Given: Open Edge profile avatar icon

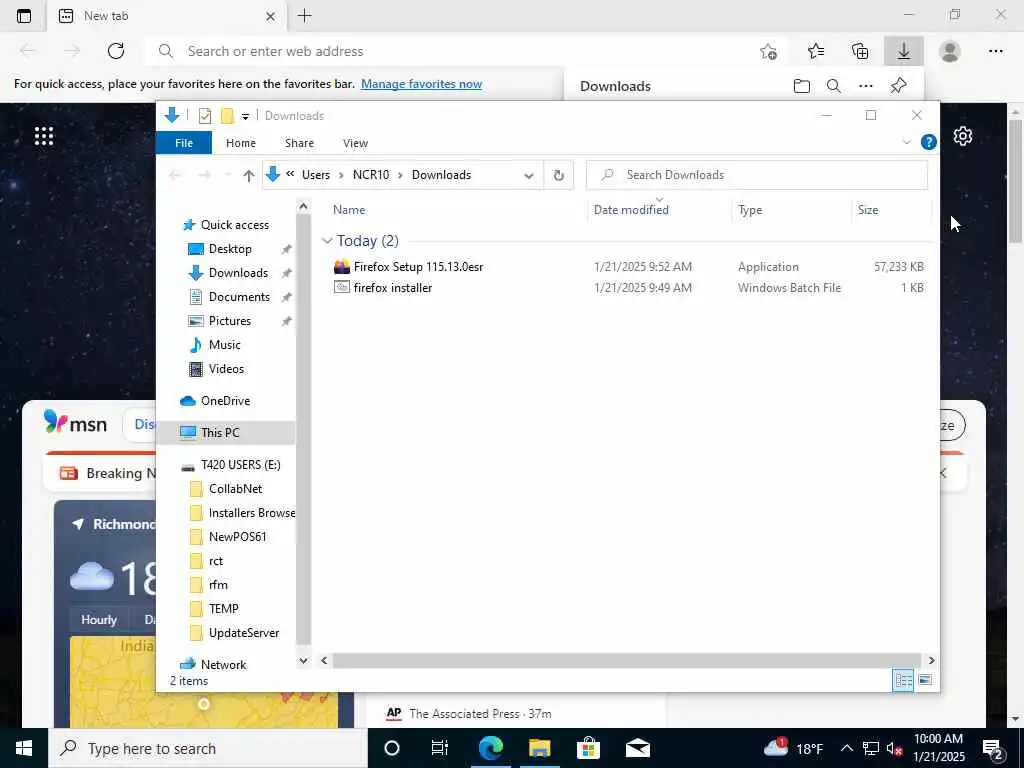Looking at the screenshot, I should (950, 51).
